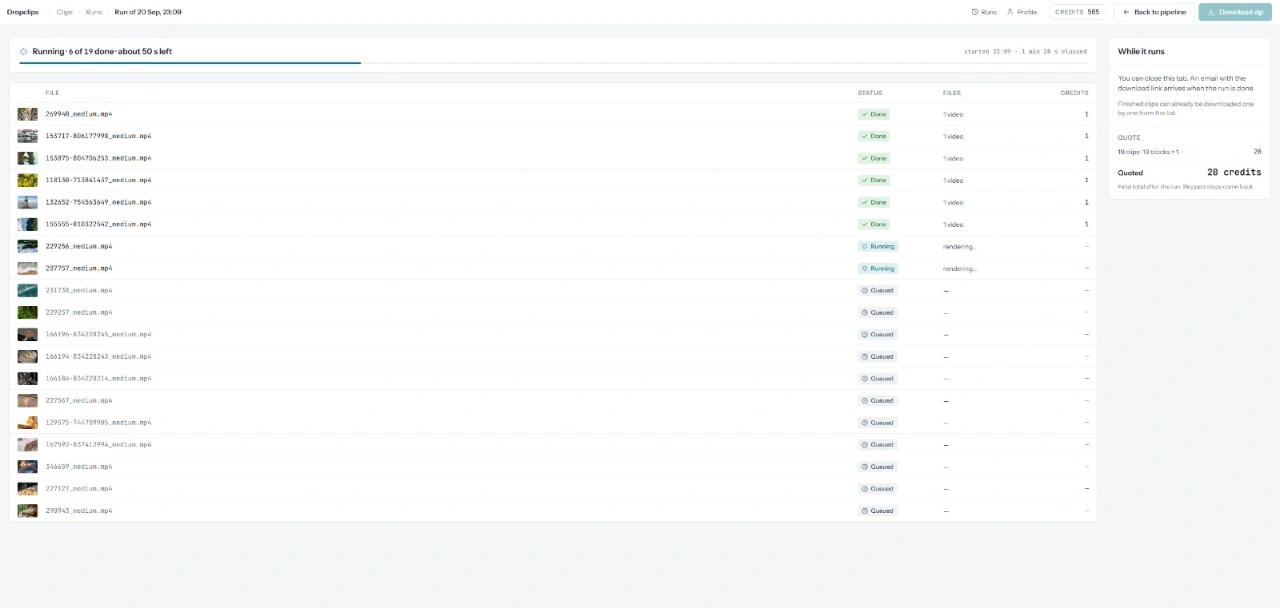Screen dimensions: 1280x608
Task: Open thumbnail of 207757_medium.mp4
Action: (28, 268)
